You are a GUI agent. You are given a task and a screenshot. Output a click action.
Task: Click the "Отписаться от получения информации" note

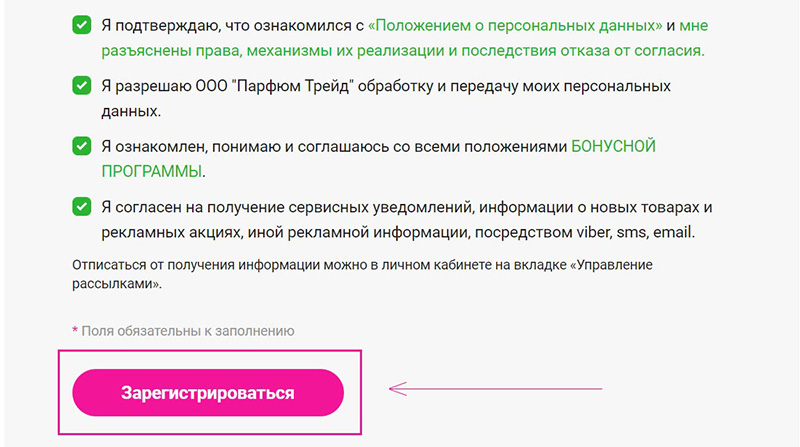[x=200, y=265]
